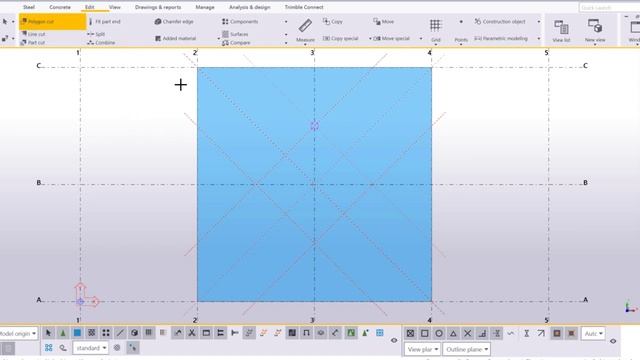
Task: Select the Chamfer edge tool
Action: (x=174, y=22)
